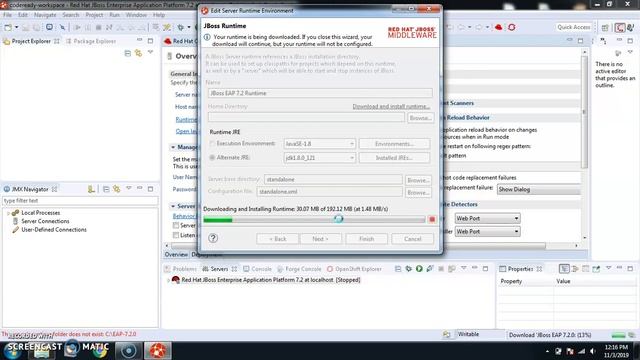Click the Red Hat Central cloud icon in the toolbar
640x360 pixels.
click(x=498, y=27)
